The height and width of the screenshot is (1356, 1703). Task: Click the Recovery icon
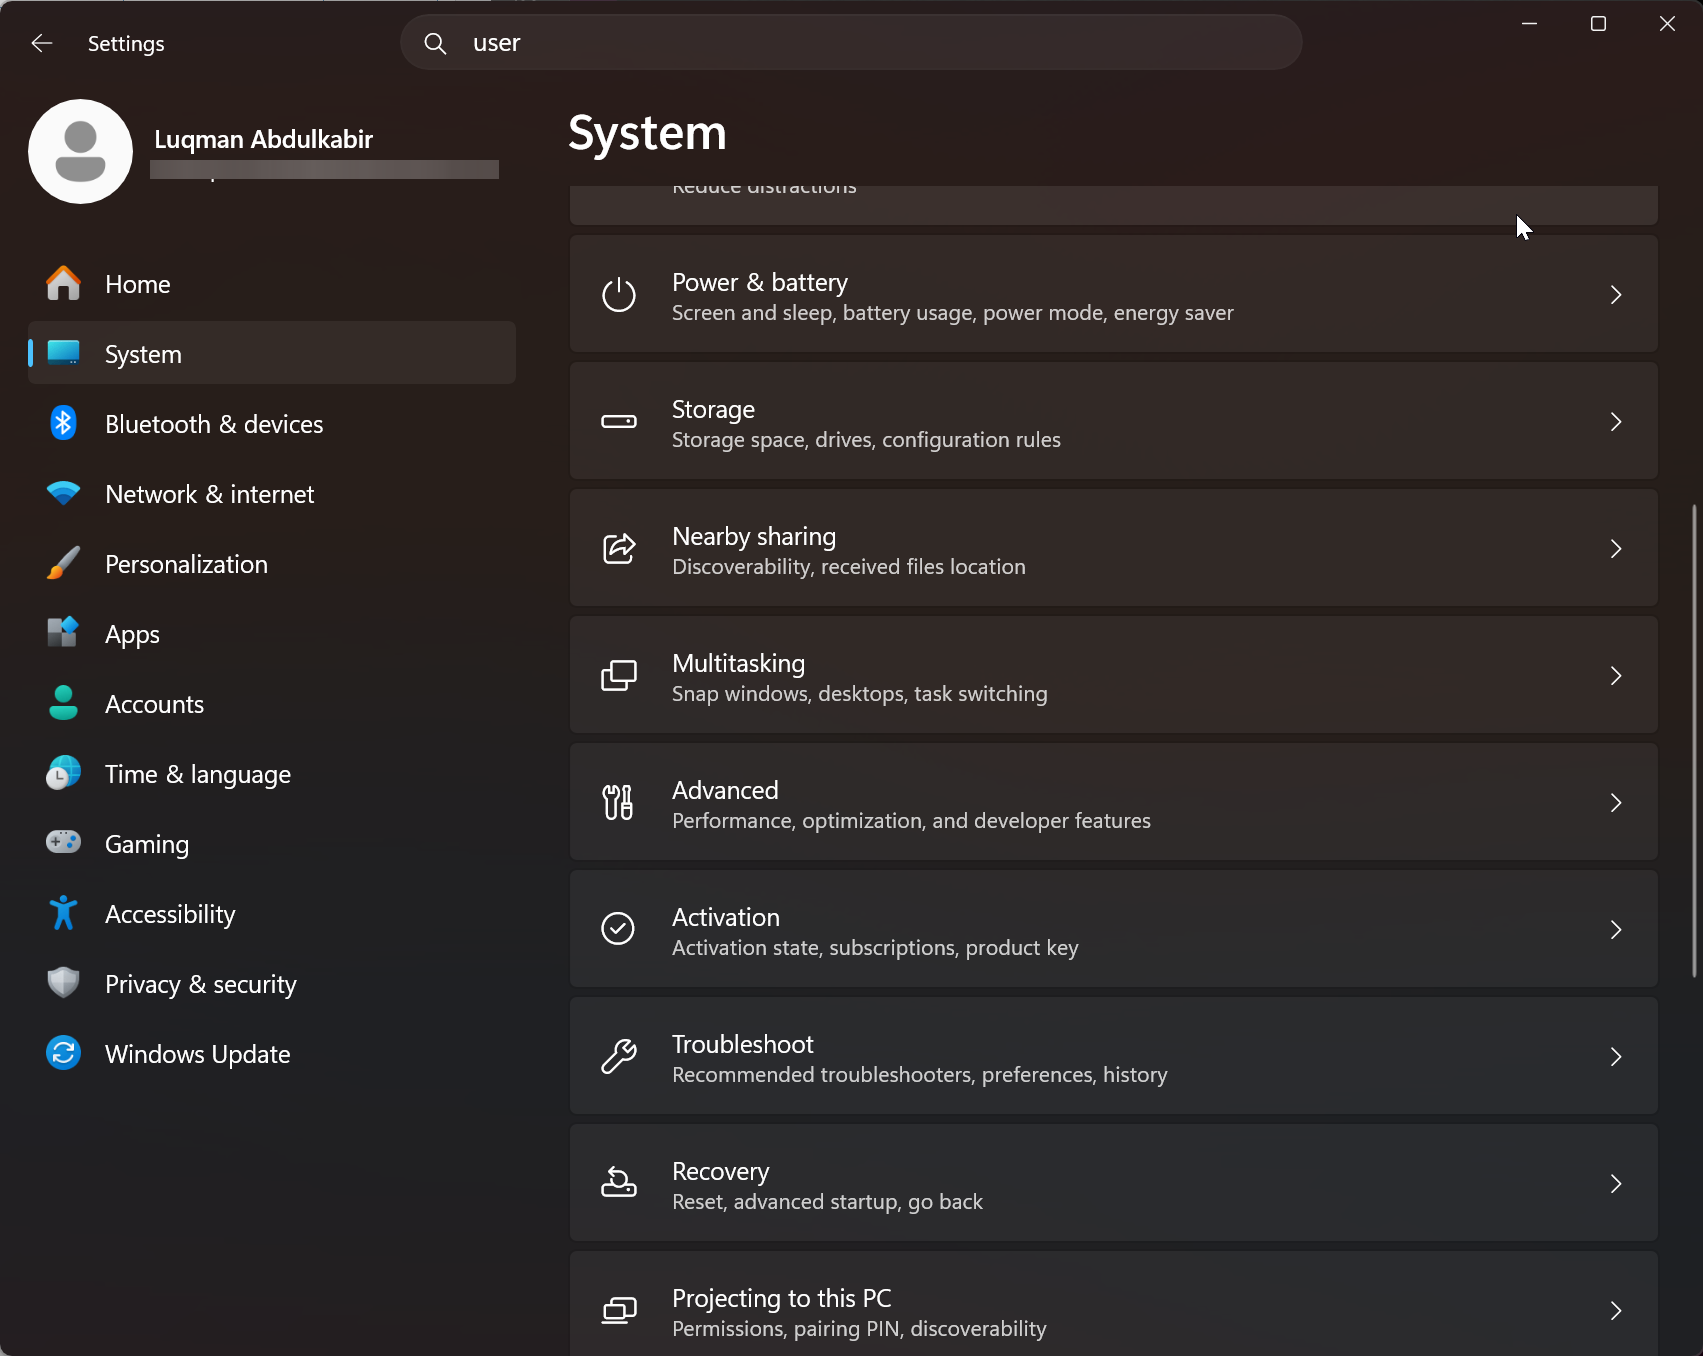pos(619,1183)
